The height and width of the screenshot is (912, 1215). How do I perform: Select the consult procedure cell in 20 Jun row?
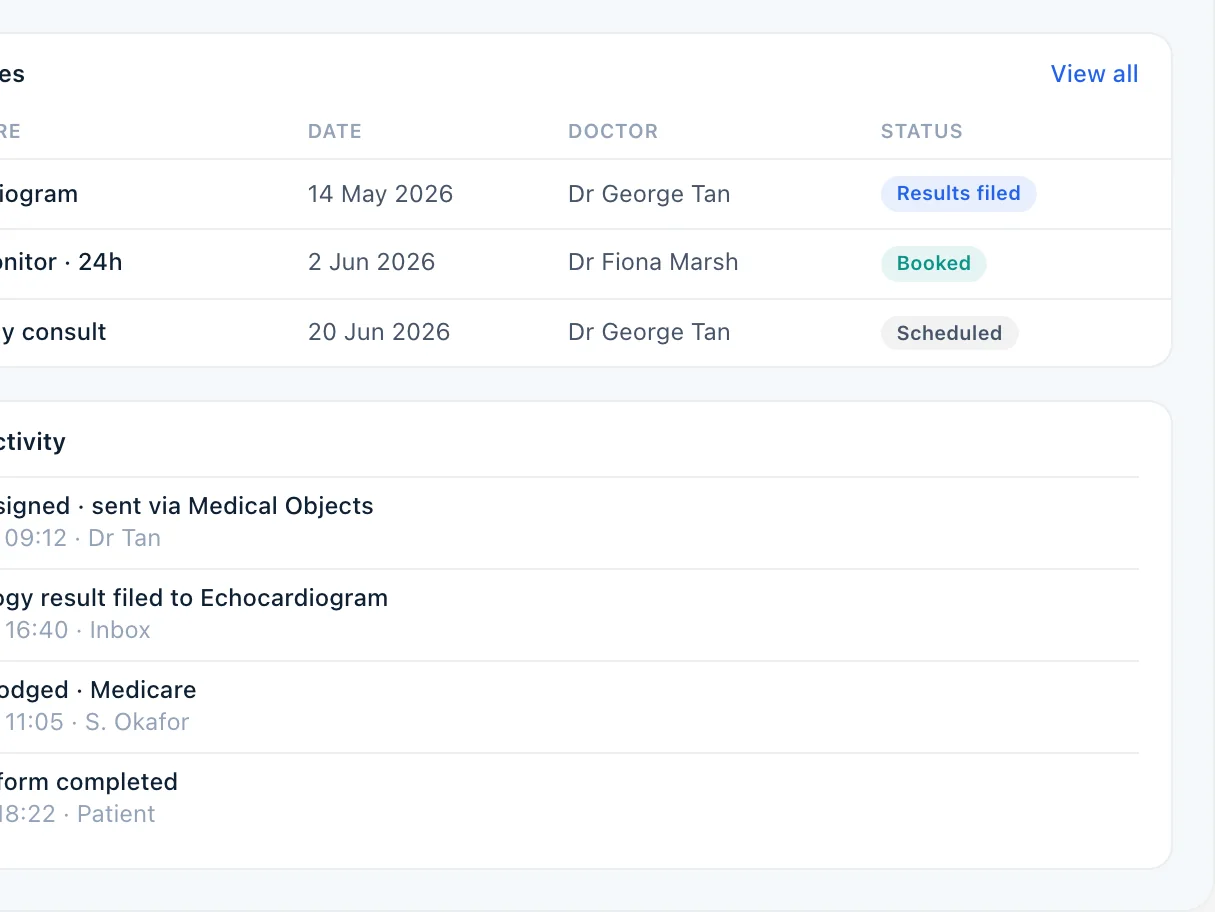[x=53, y=332]
